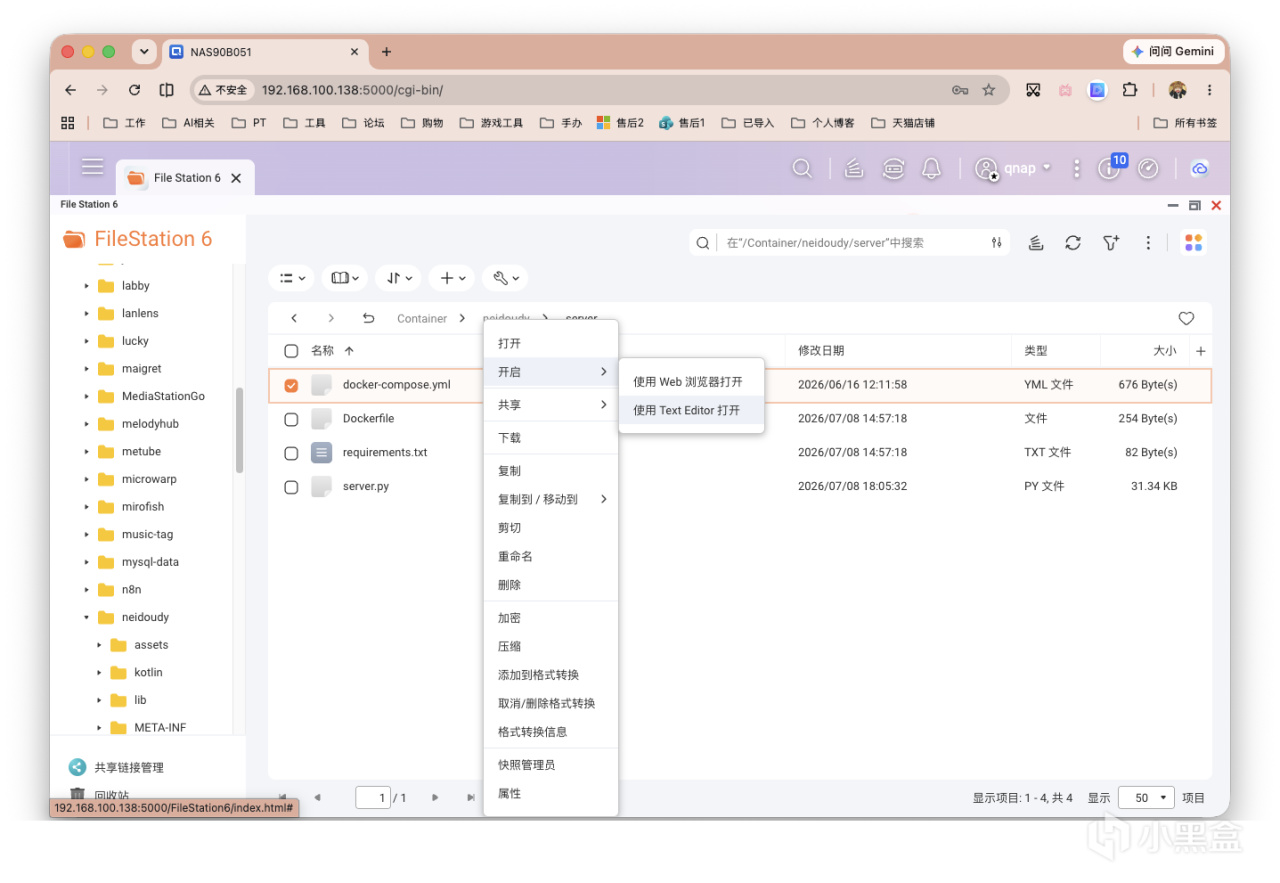Go to the parent folder arrow

pos(368,318)
